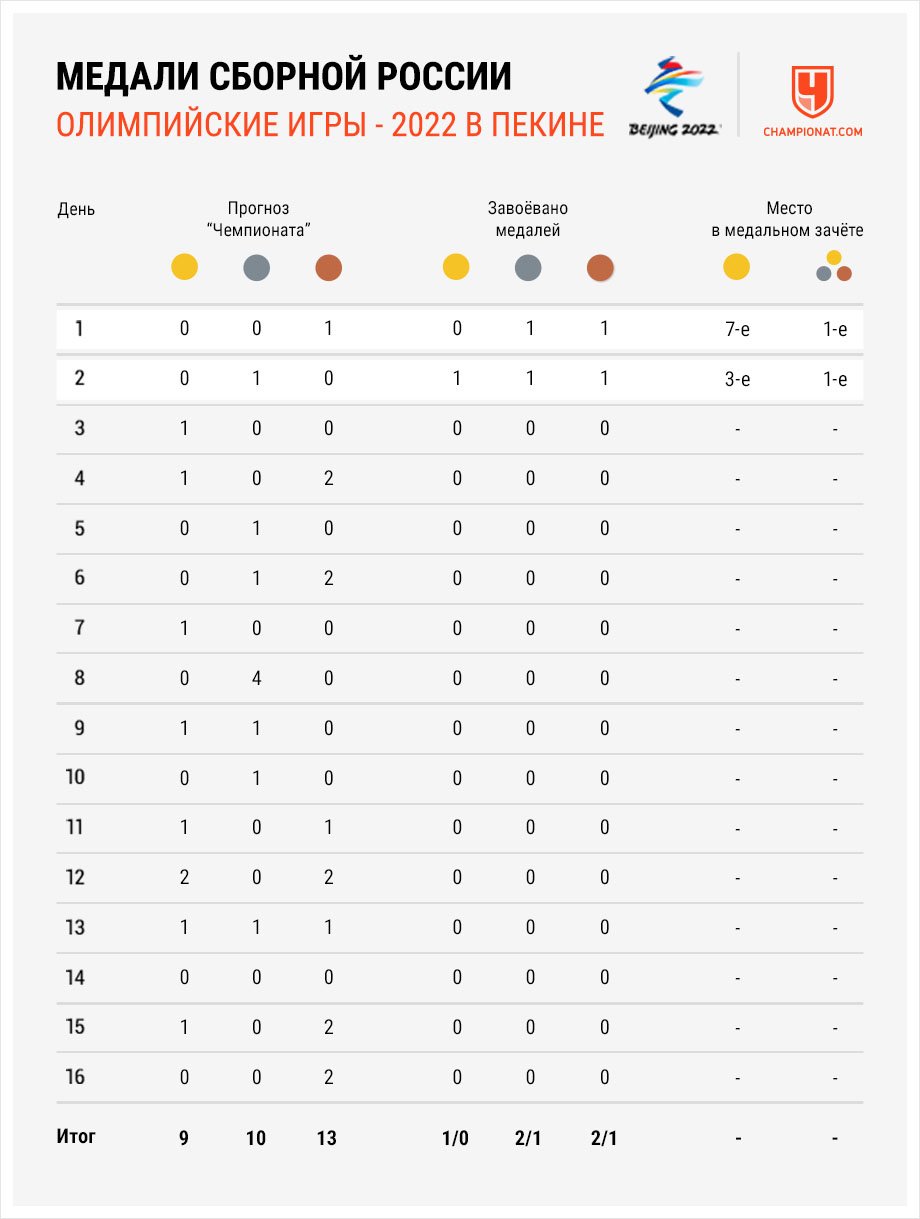Click gold medal icon under Место в медальном зачёте
Viewport: 920px width, 1219px height.
(736, 268)
